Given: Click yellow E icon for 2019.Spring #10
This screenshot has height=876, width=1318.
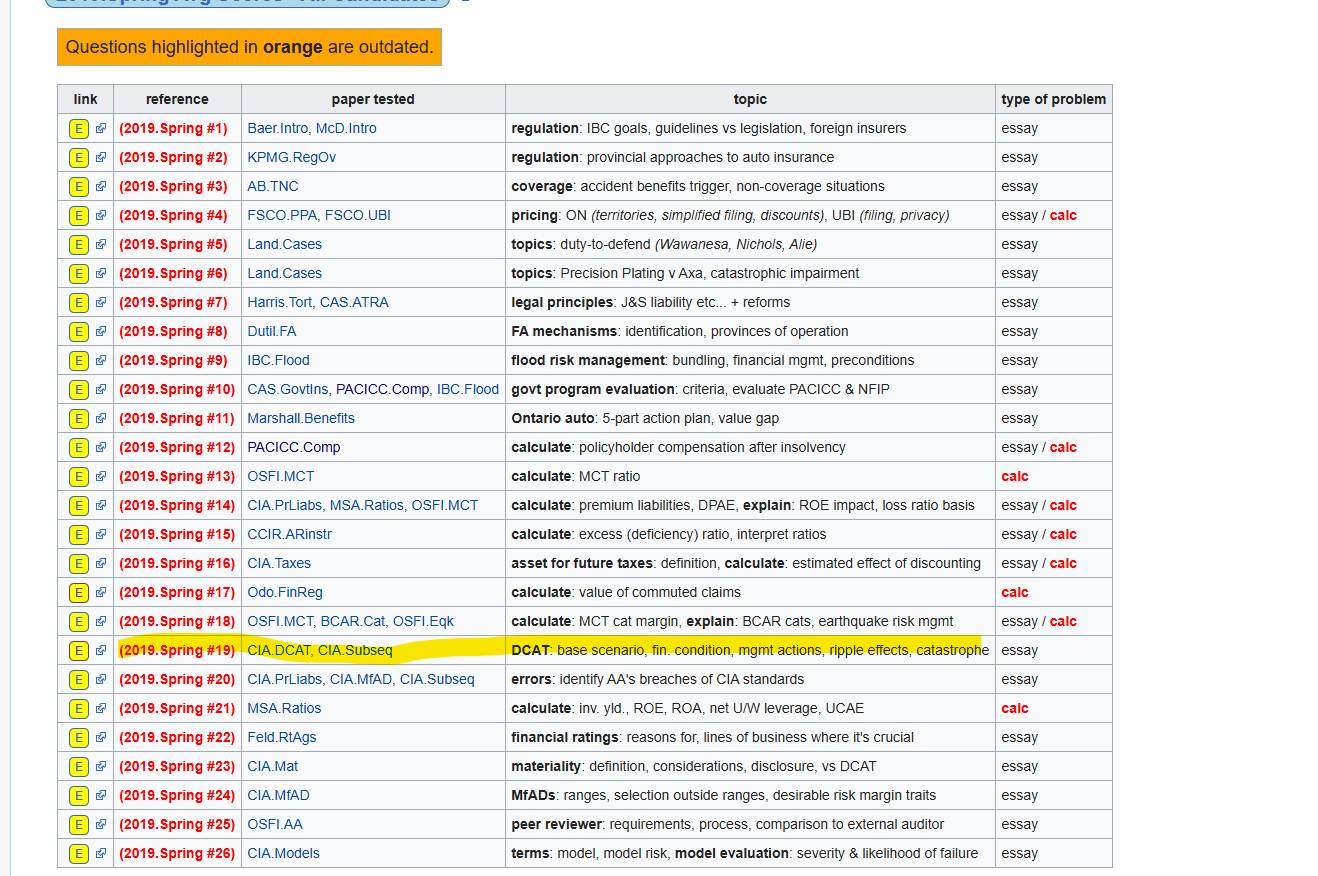Looking at the screenshot, I should click(x=79, y=389).
